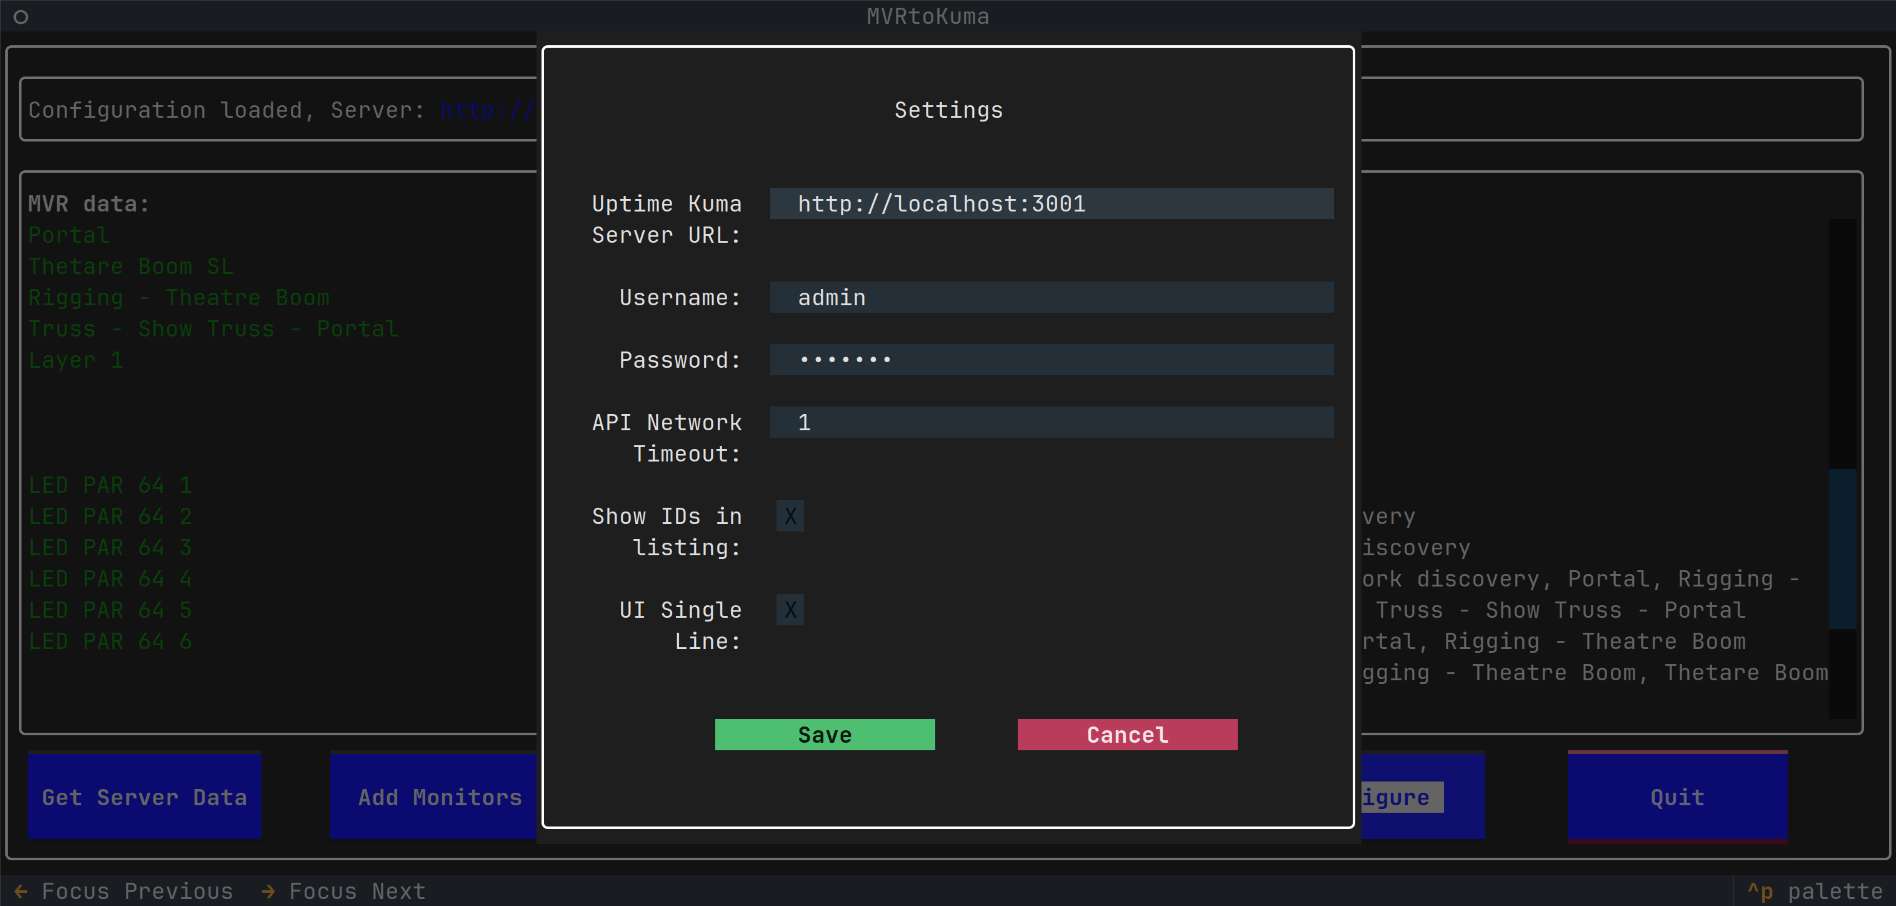The image size is (1896, 906).
Task: Click the 'Configuration loaded, Server:' status text
Action: point(226,110)
